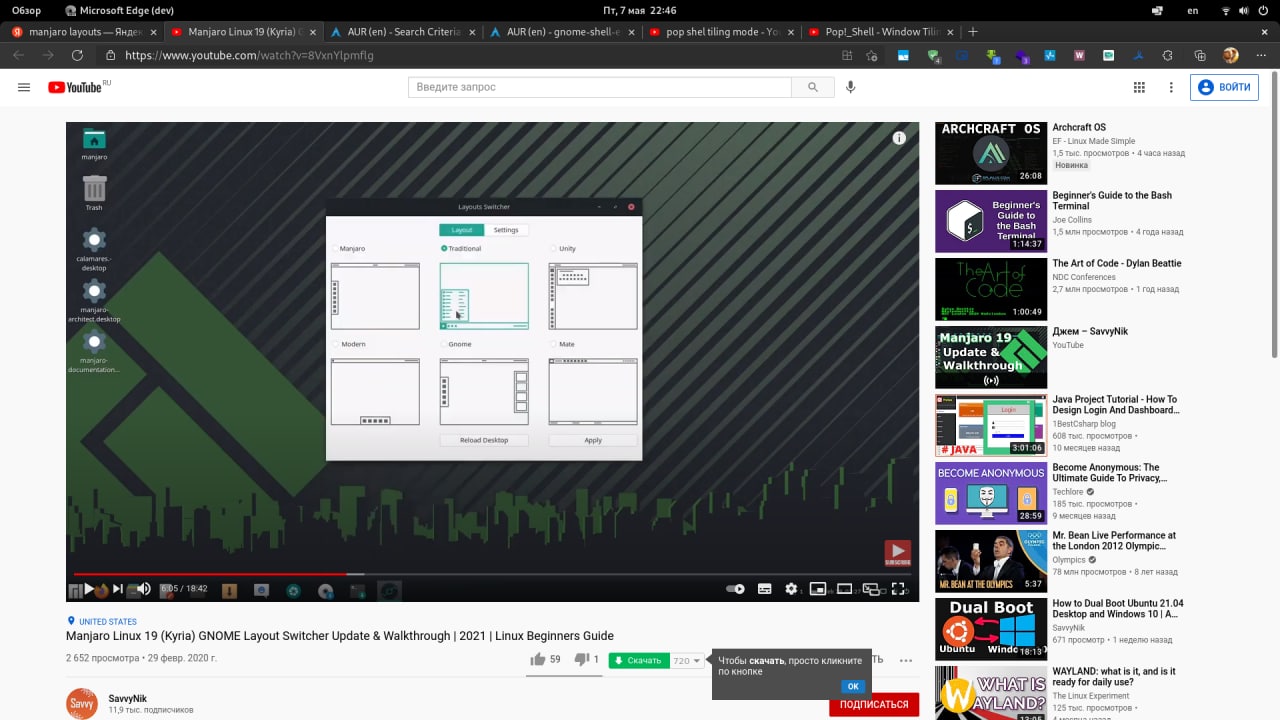Open the YouTube apps grid icon
This screenshot has width=1280, height=720.
pyautogui.click(x=1139, y=87)
